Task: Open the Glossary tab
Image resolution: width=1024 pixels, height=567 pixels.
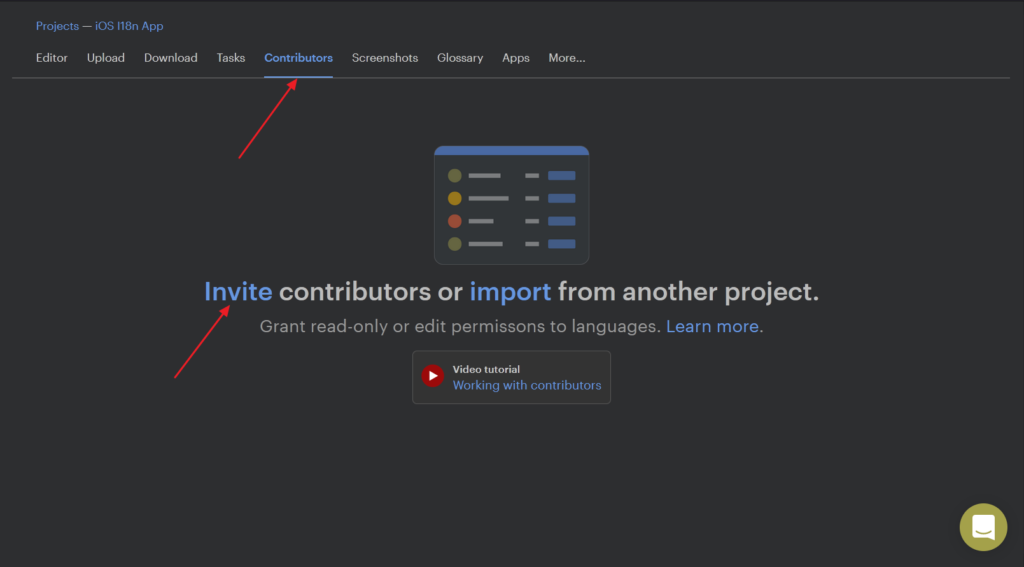Action: [460, 58]
